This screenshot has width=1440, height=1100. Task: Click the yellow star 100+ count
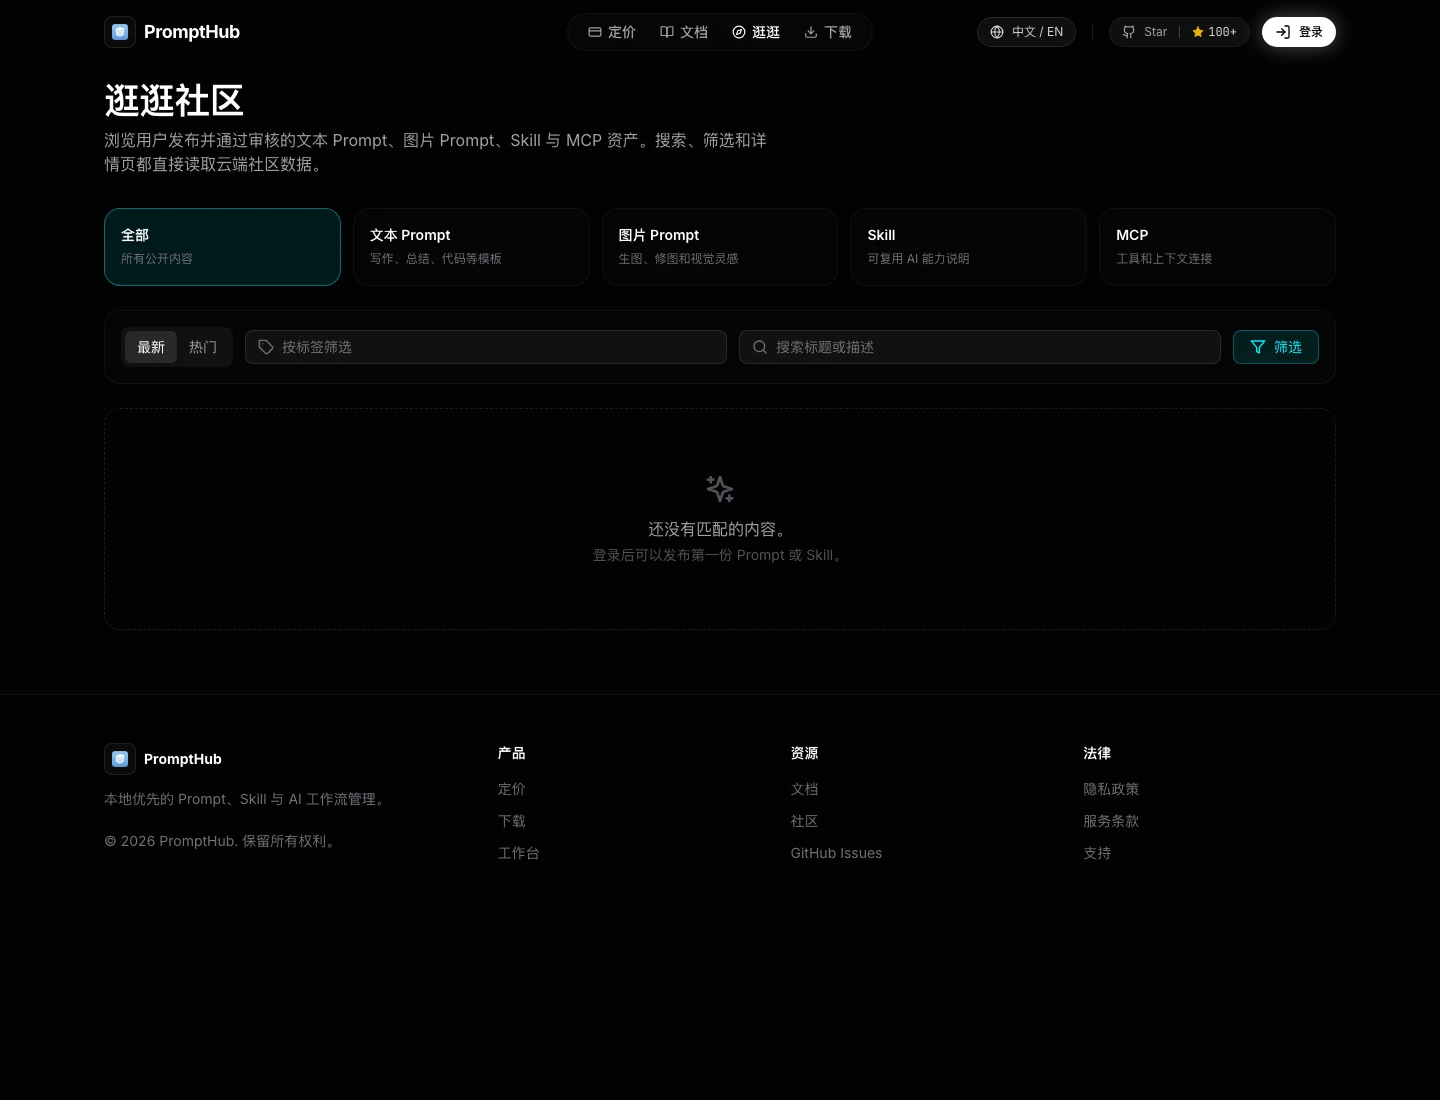point(1214,32)
